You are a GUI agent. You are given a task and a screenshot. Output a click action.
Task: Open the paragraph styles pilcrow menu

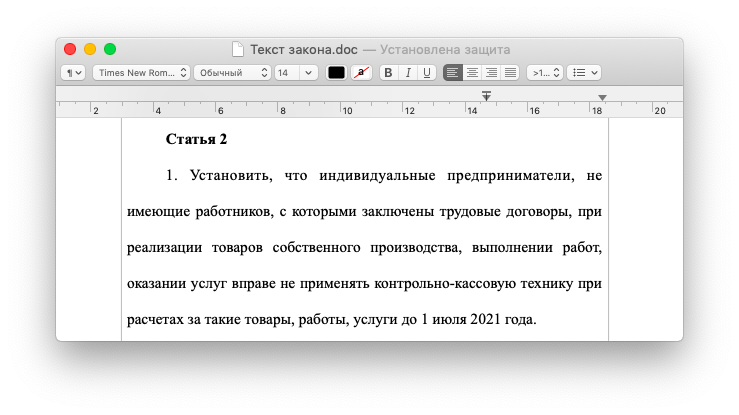73,73
